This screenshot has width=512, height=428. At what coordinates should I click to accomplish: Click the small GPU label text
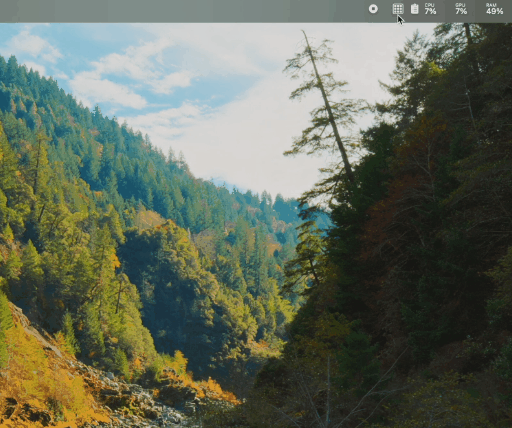tap(460, 5)
